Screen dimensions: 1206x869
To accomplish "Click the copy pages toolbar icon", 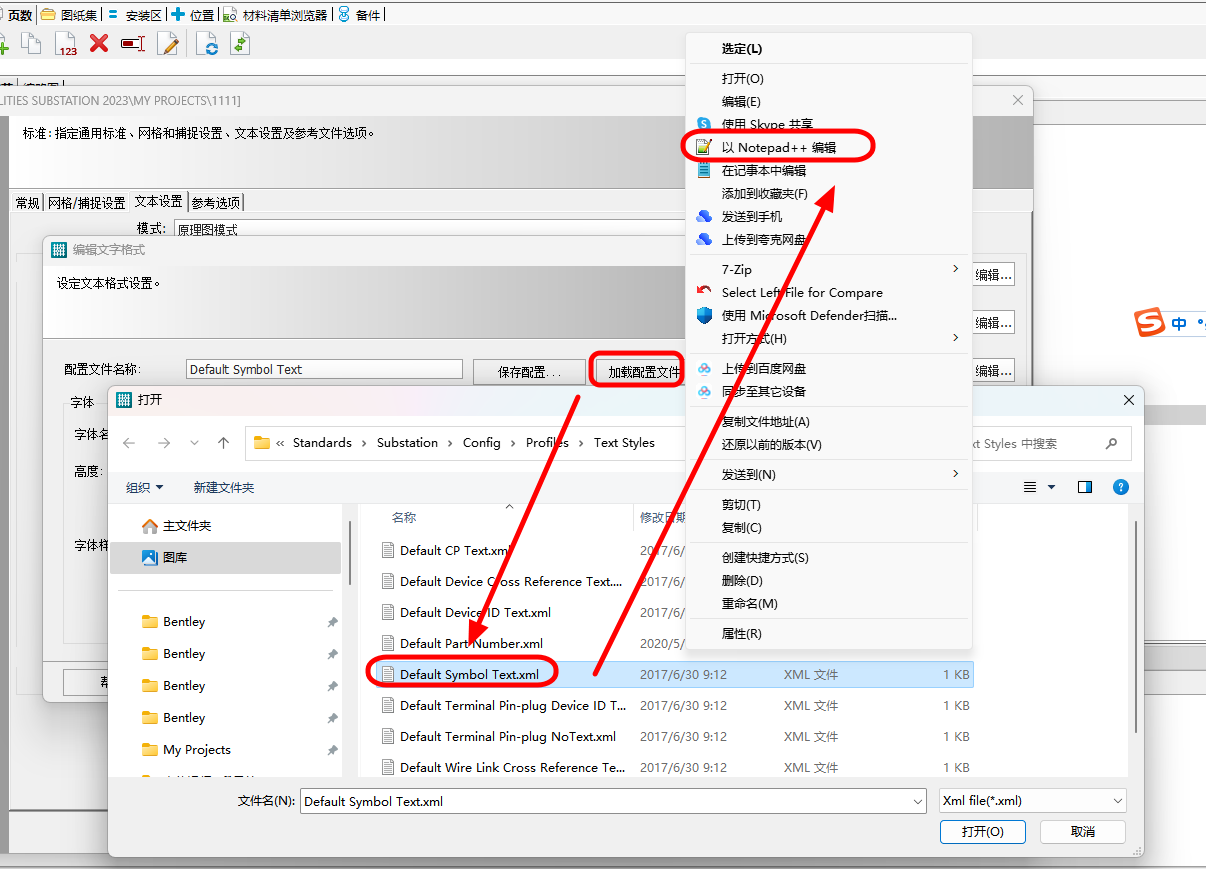I will coord(32,43).
